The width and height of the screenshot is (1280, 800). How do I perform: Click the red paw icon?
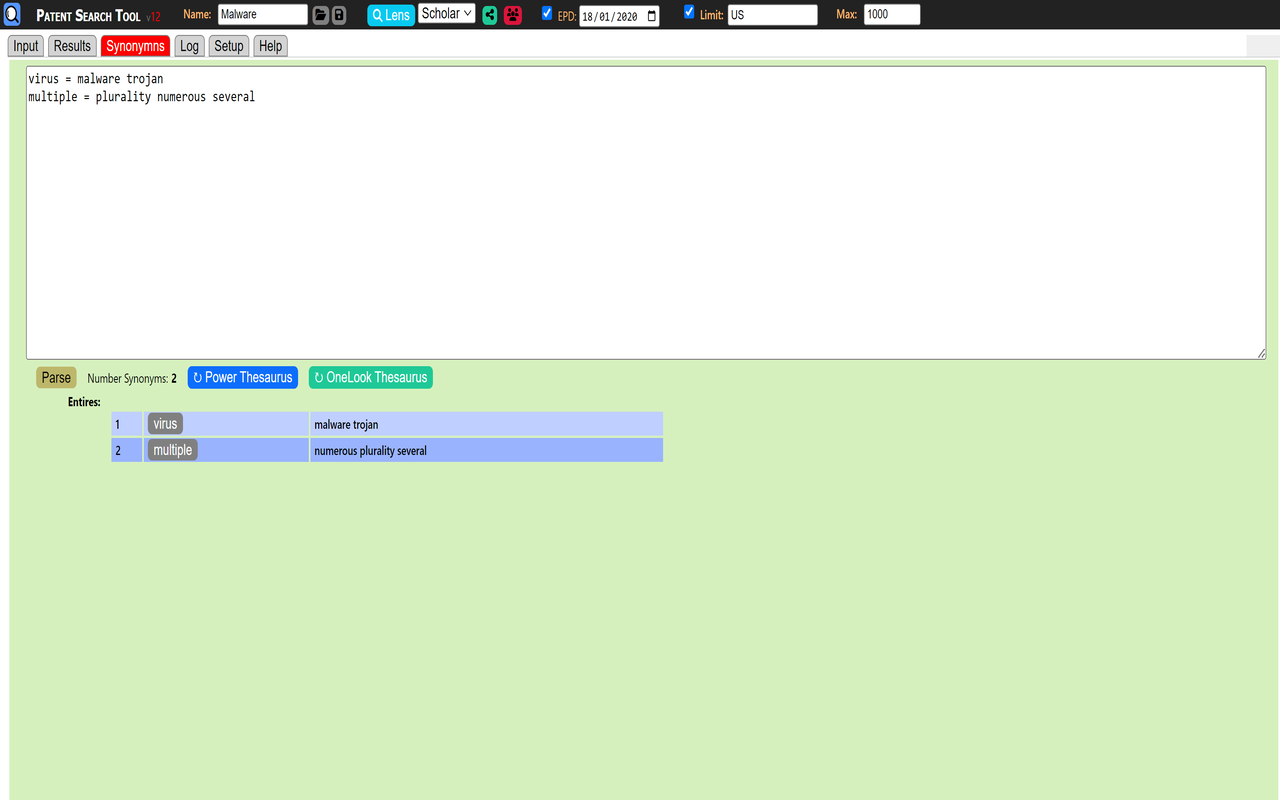[x=513, y=15]
